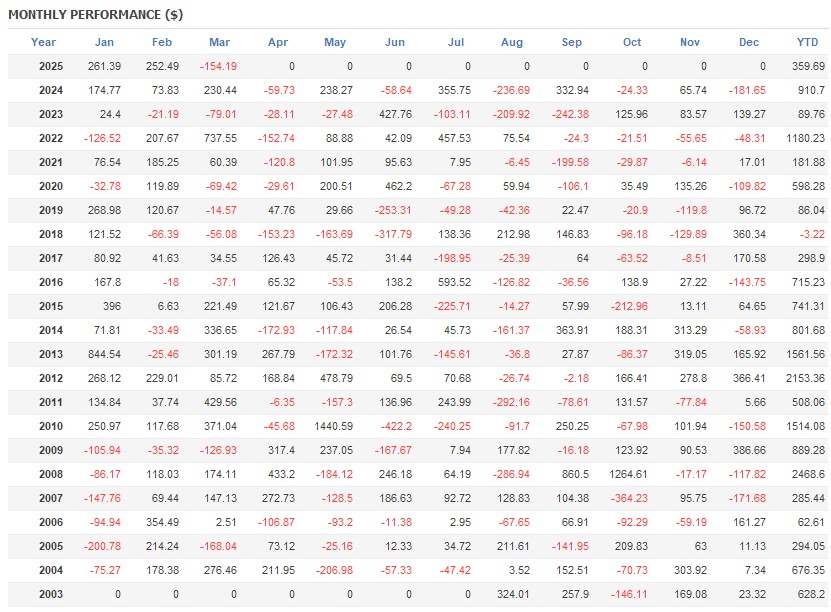Image resolution: width=831 pixels, height=612 pixels.
Task: Select the YTD column header
Action: coord(807,42)
